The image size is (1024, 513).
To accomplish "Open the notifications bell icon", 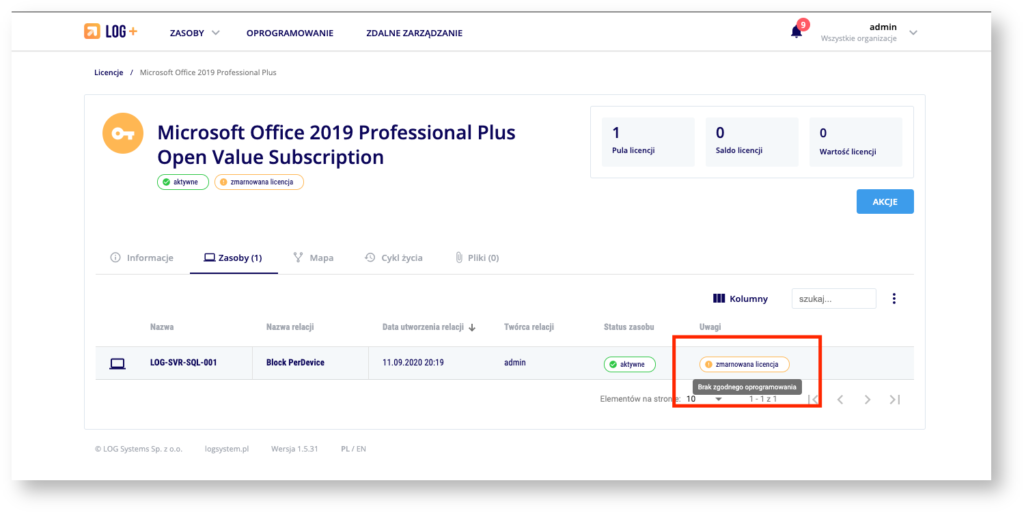I will pos(796,32).
